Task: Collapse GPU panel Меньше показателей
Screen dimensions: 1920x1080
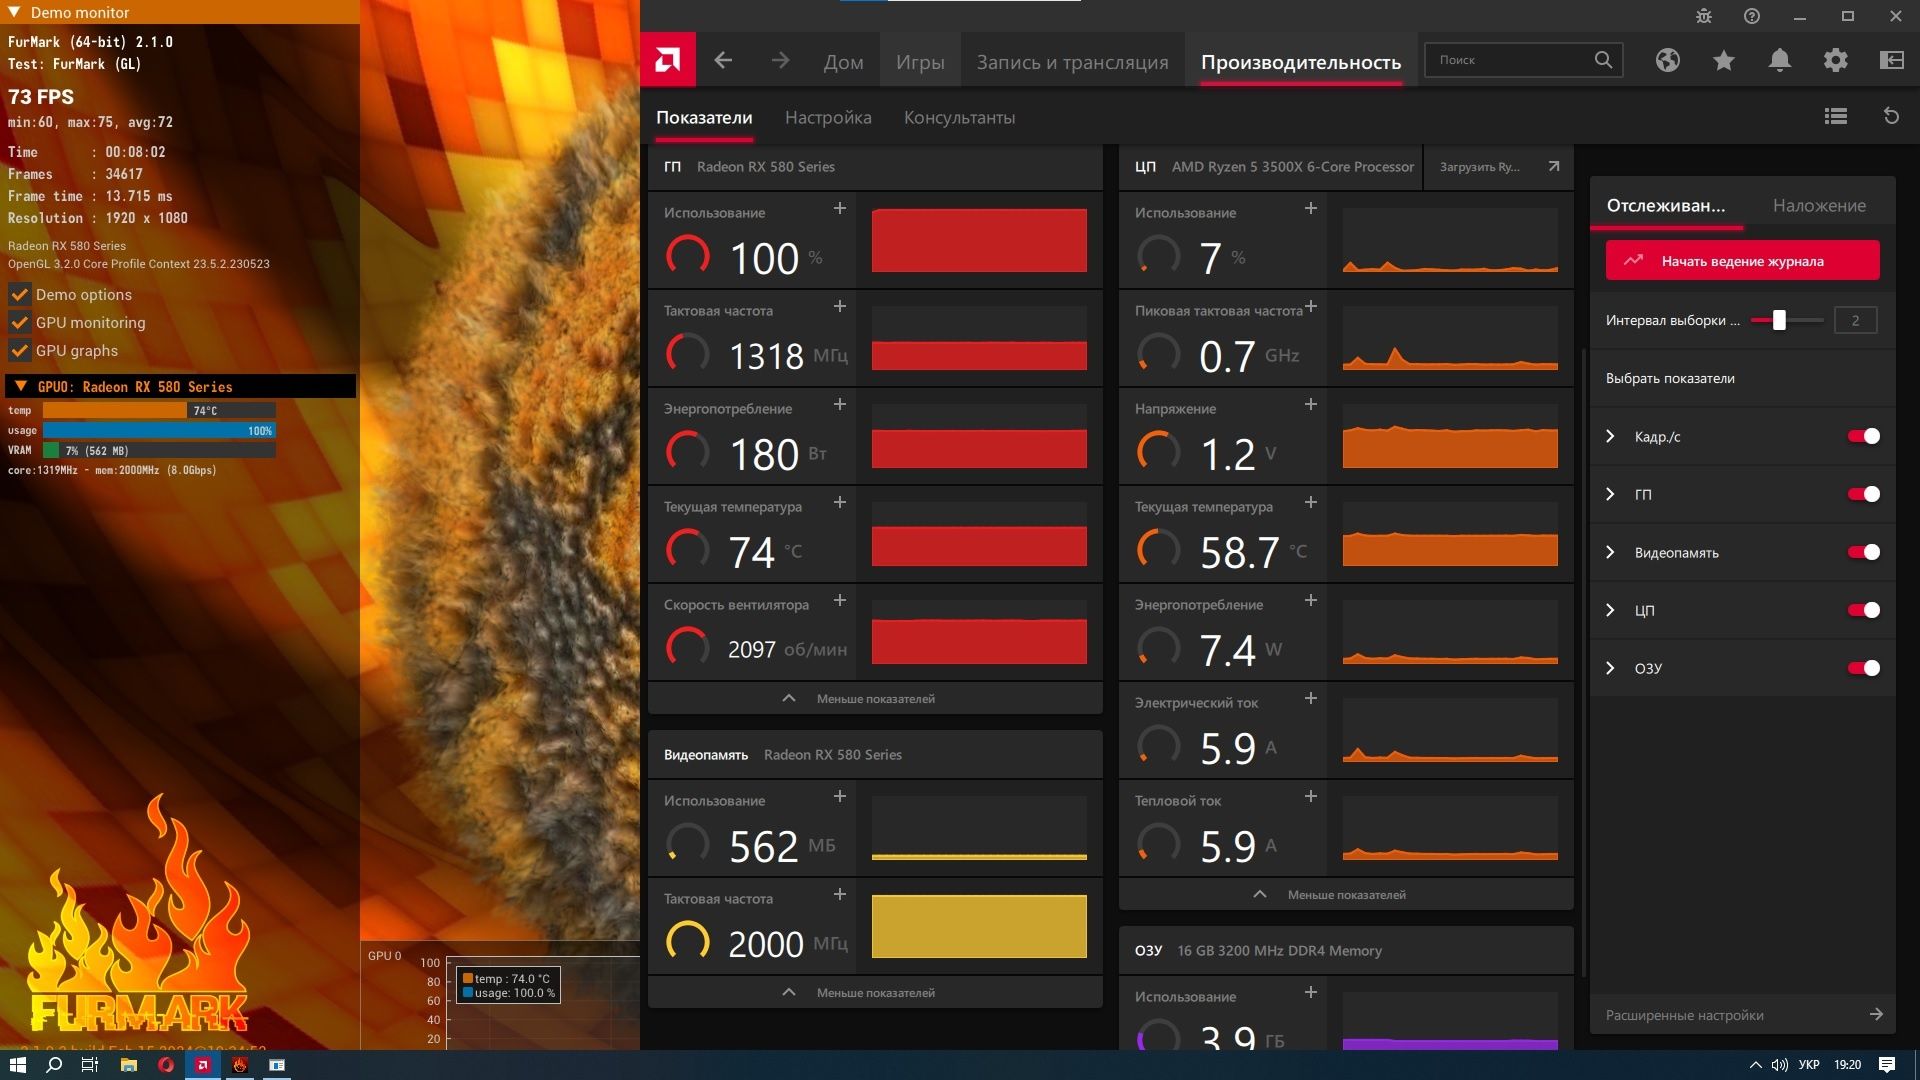Action: point(875,698)
